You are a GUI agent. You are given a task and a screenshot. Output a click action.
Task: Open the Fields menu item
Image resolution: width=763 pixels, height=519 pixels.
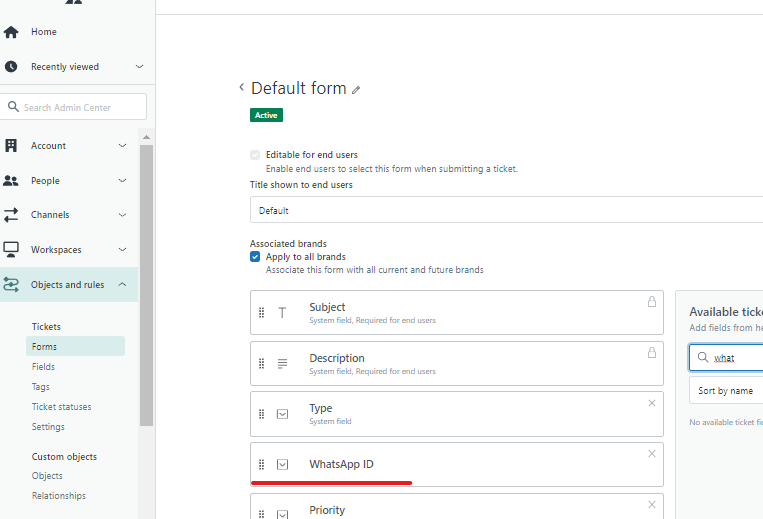[x=43, y=367]
